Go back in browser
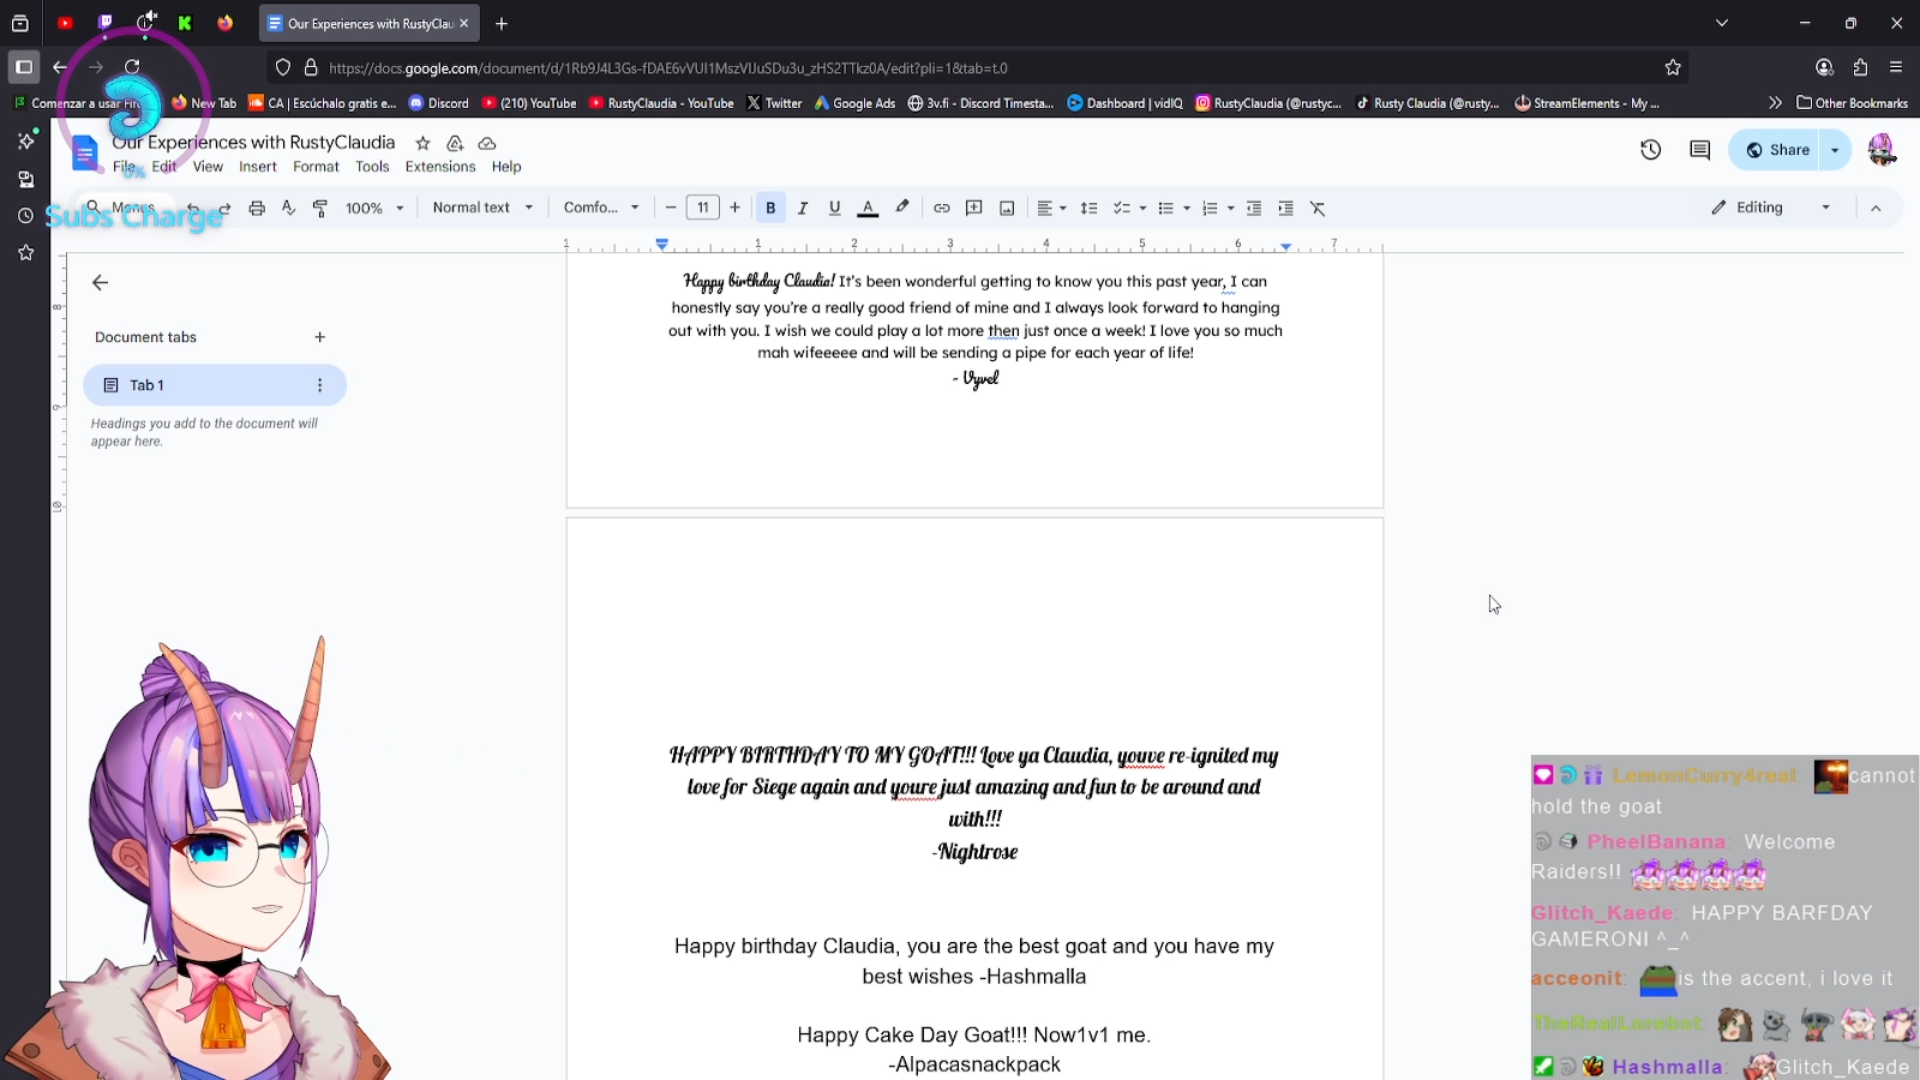Screen dimensions: 1920x1080 60,67
